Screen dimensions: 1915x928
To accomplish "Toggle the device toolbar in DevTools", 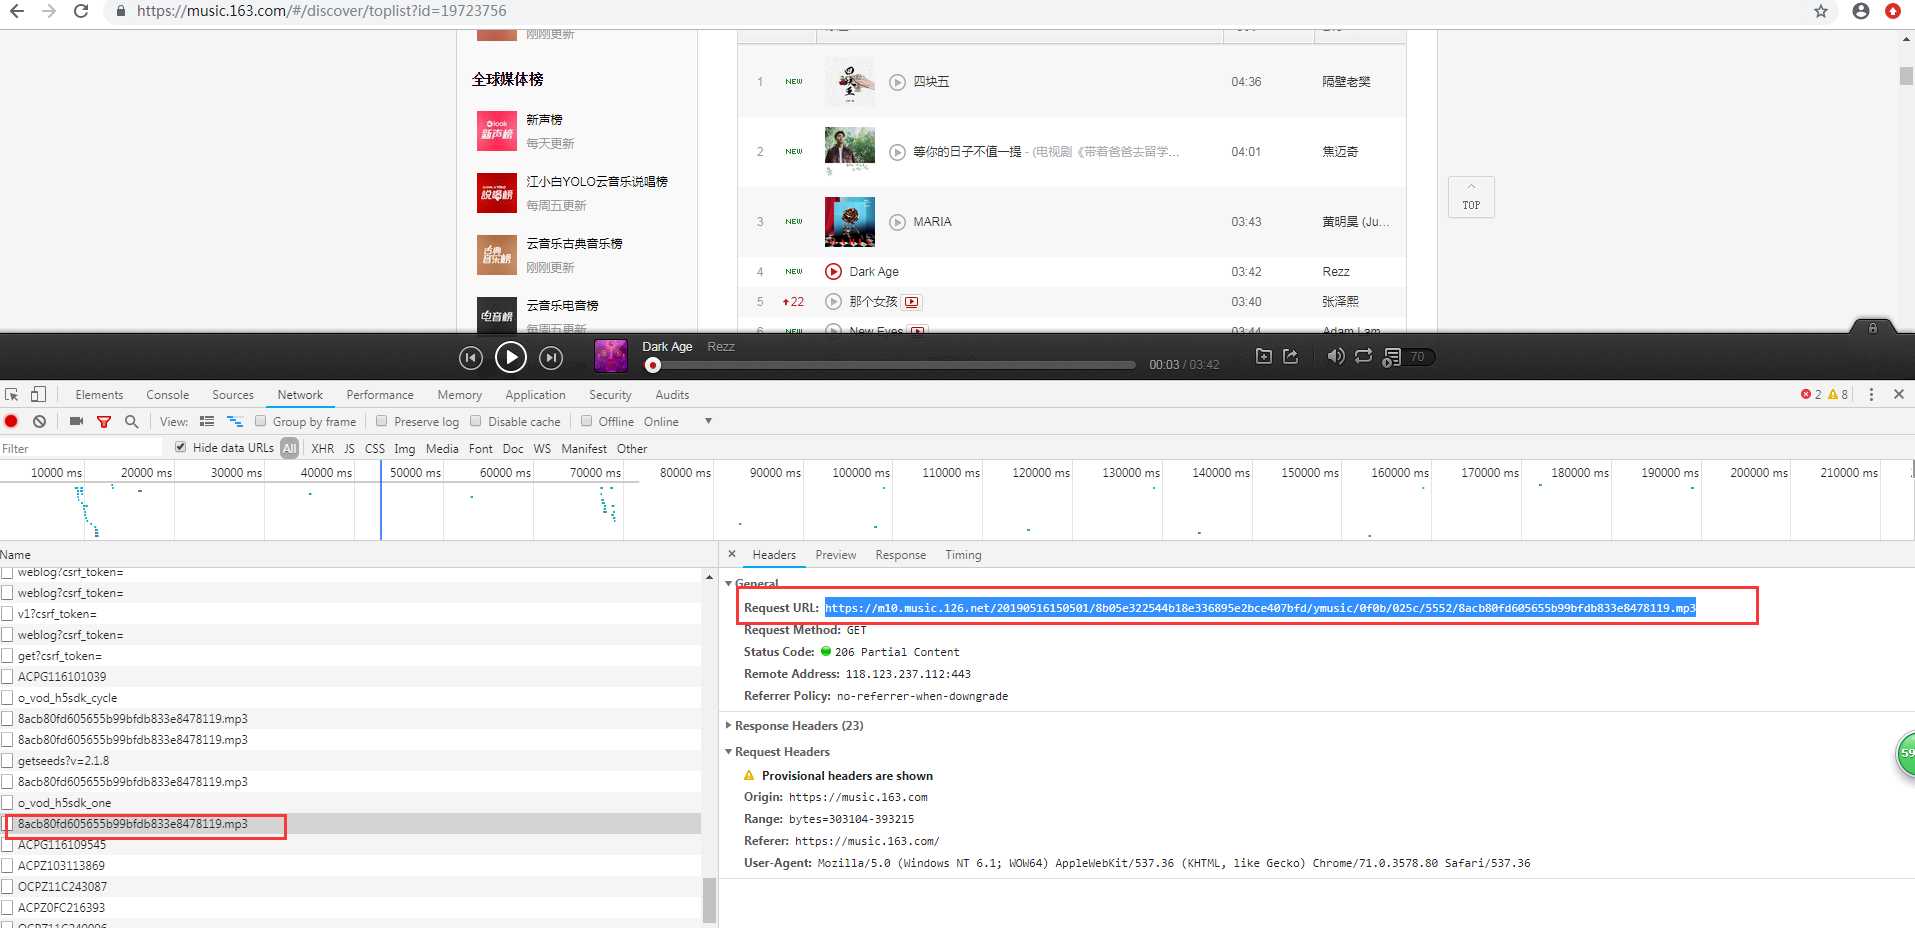I will [38, 395].
